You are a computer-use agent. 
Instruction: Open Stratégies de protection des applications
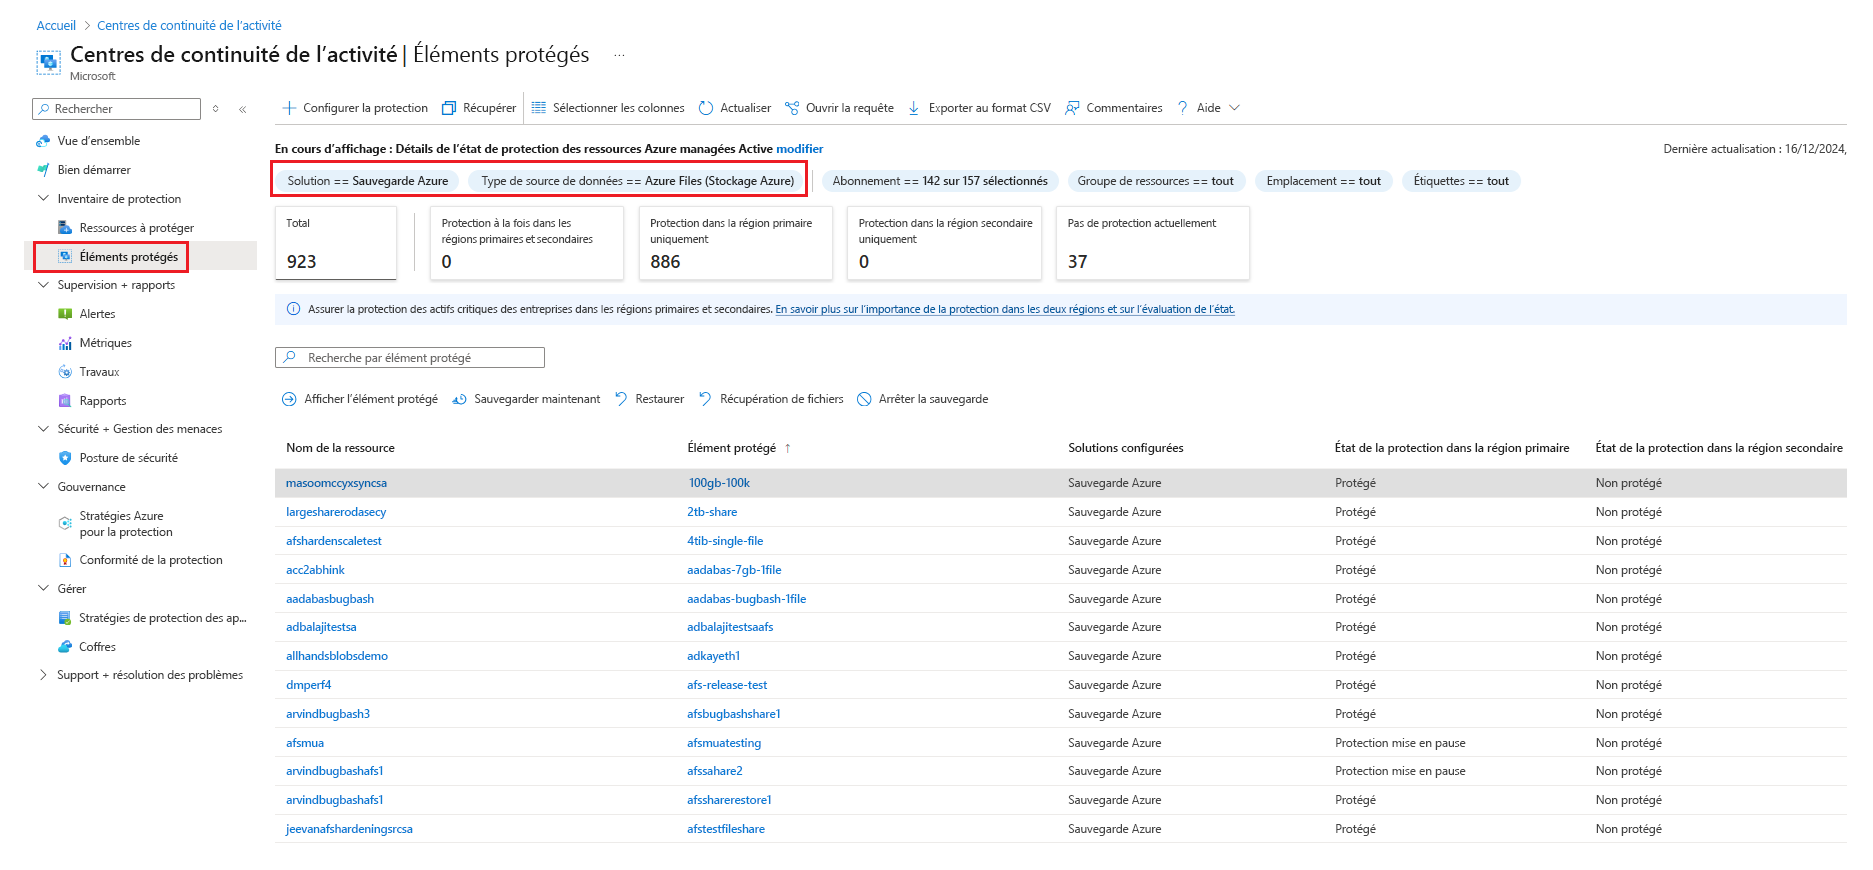pos(162,618)
